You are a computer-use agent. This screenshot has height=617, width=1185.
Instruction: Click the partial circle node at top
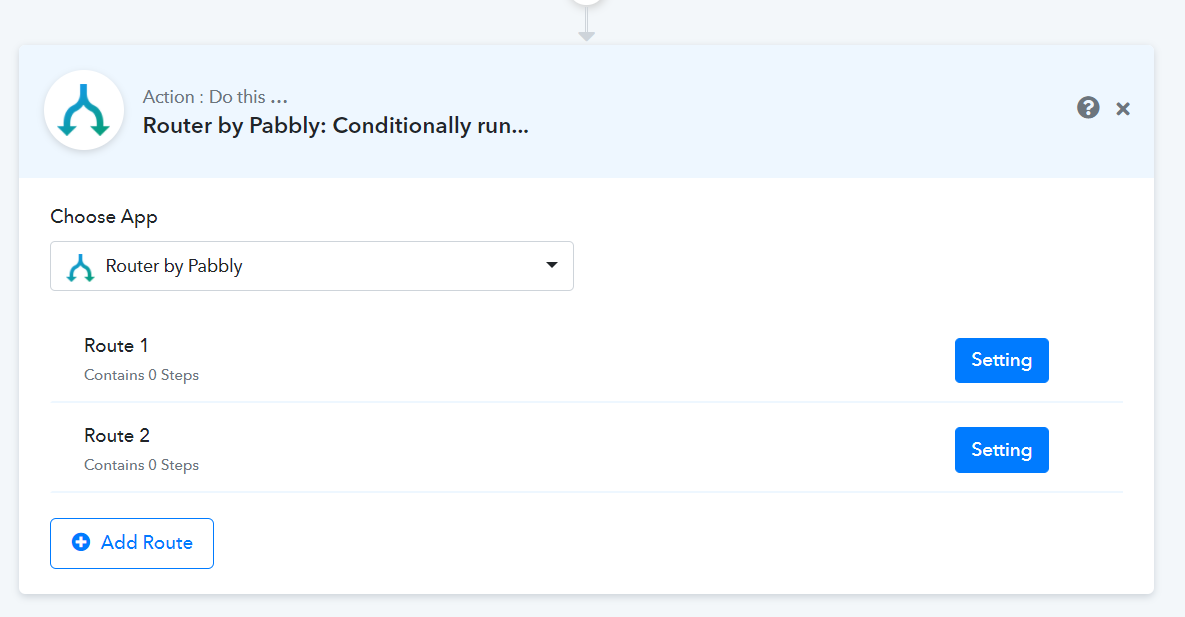coord(587,3)
